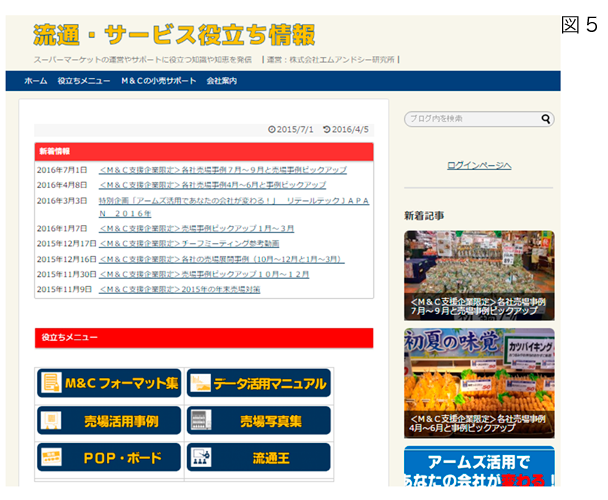Image resolution: width=608 pixels, height=500 pixels.
Task: Open 会社案内 menu item
Action: [x=222, y=81]
